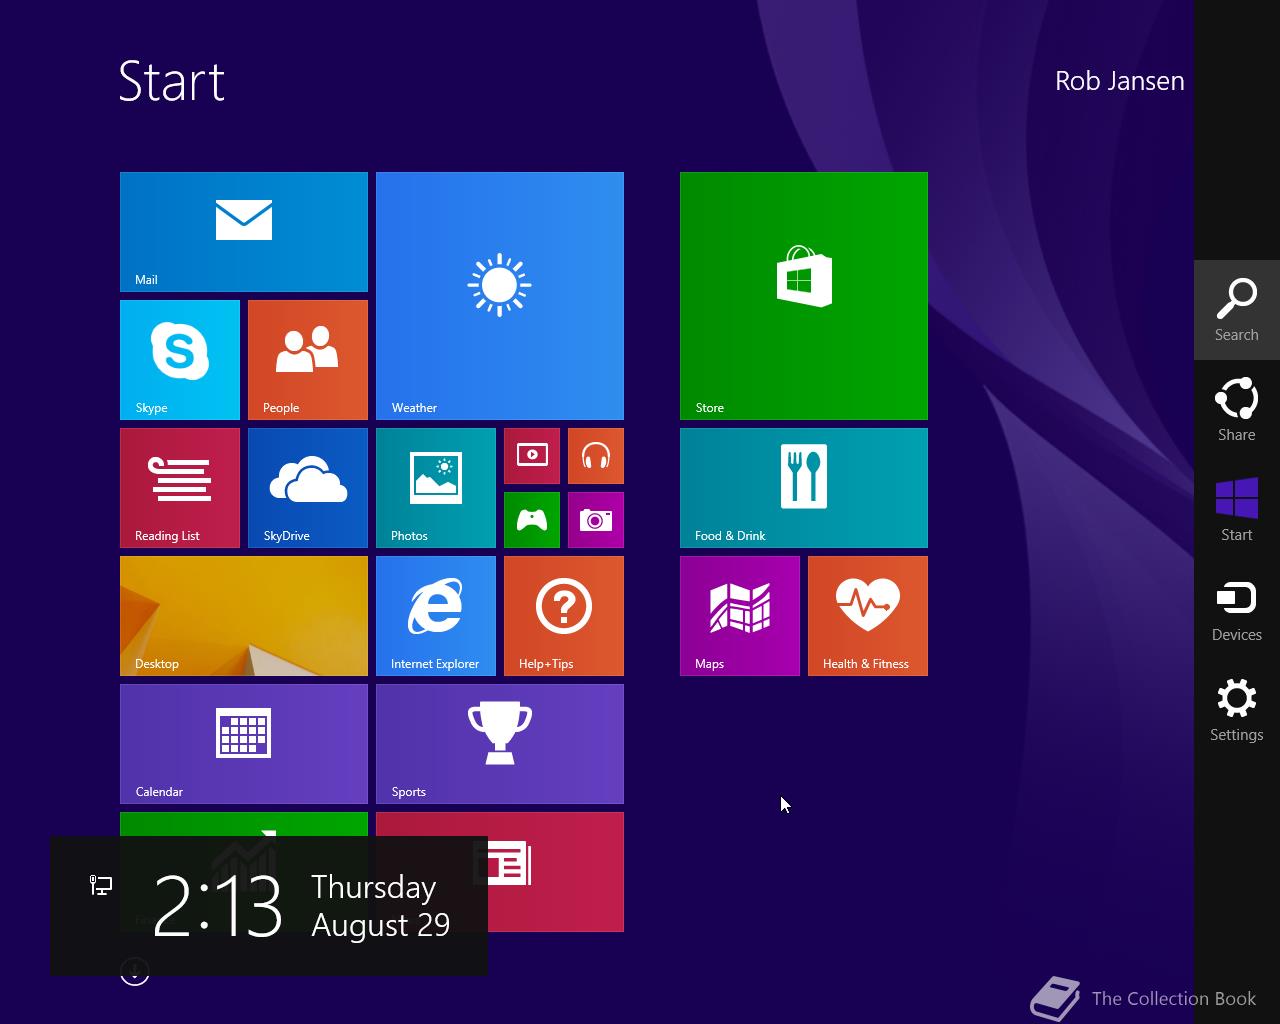Viewport: 1280px width, 1024px height.
Task: Click the network status icon in clock overlay
Action: click(x=101, y=885)
